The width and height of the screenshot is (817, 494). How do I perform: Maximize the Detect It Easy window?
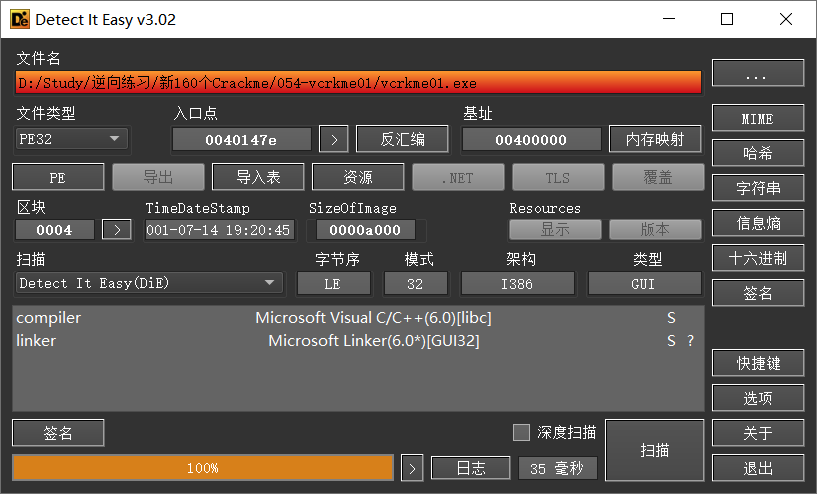pos(727,19)
